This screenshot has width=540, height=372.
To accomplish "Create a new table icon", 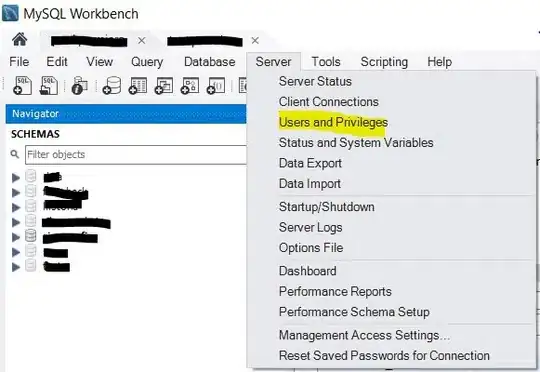I will click(138, 85).
